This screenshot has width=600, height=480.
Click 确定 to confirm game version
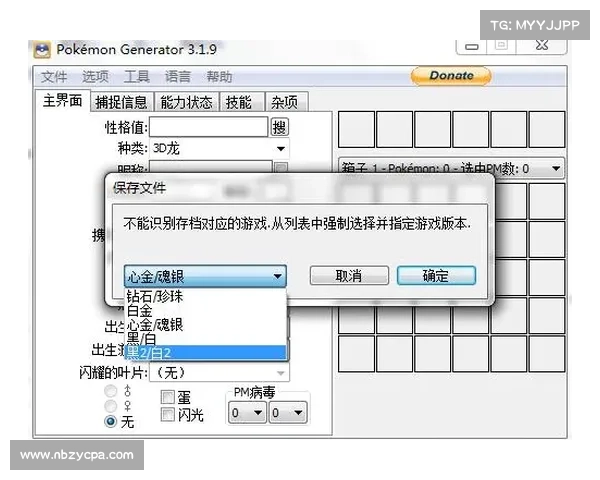click(x=436, y=276)
